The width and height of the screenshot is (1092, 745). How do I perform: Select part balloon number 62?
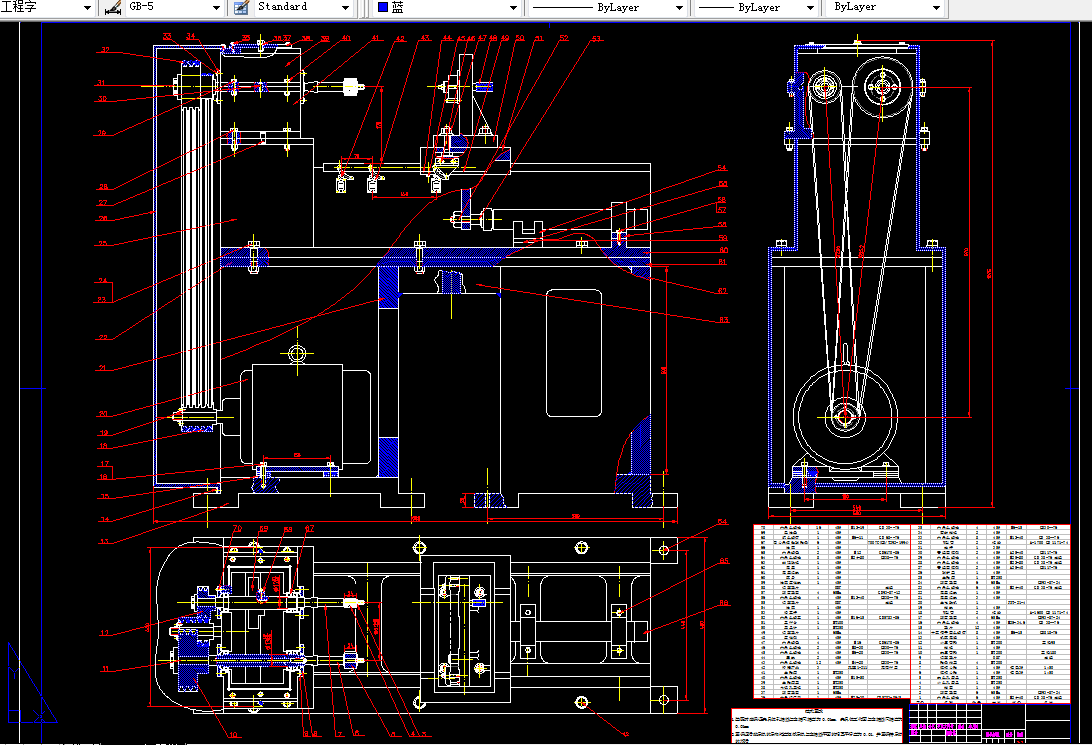pyautogui.click(x=722, y=291)
